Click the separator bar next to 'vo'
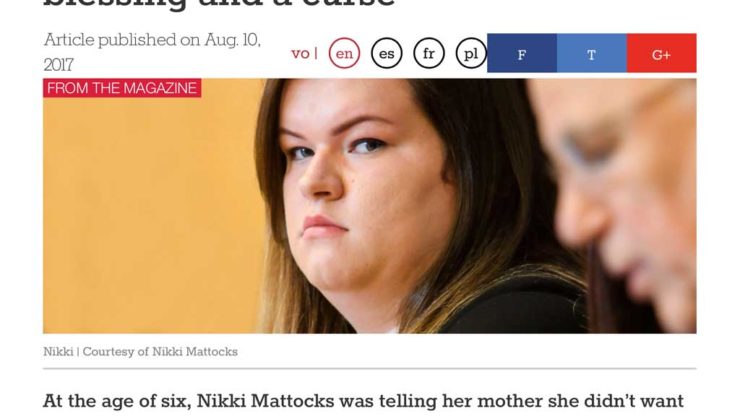Viewport: 740px width, 416px height. coord(316,53)
